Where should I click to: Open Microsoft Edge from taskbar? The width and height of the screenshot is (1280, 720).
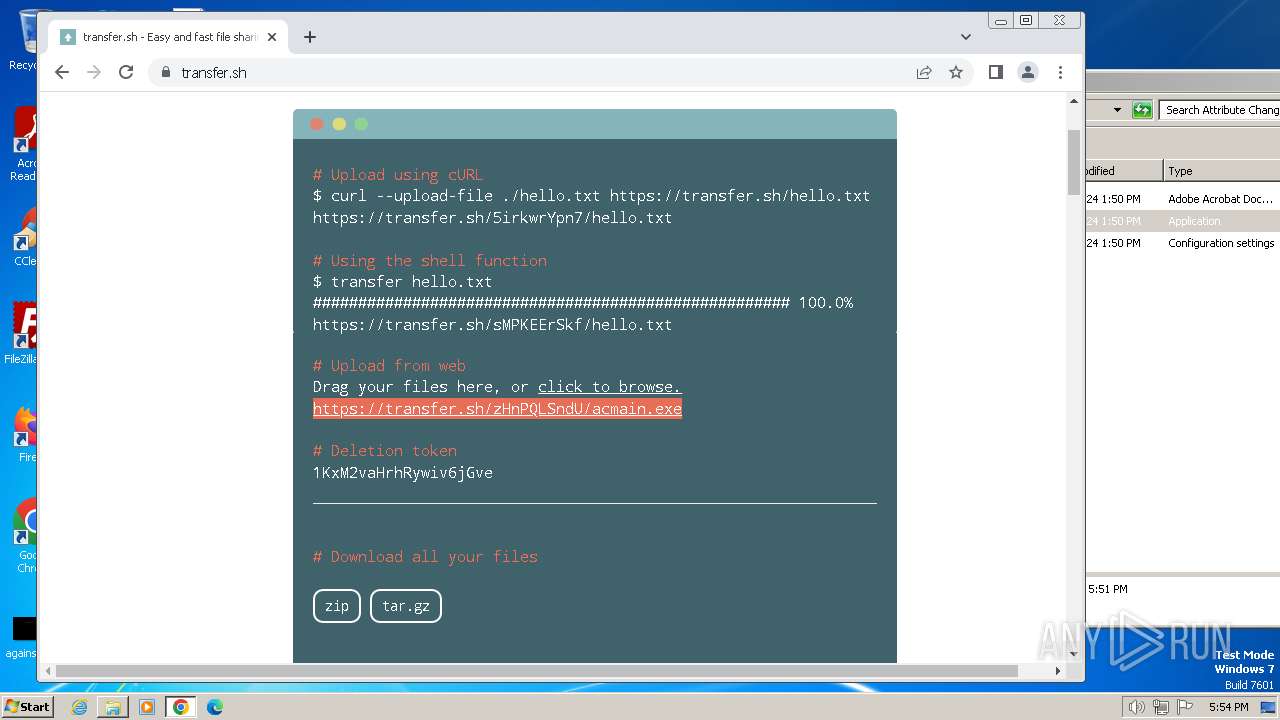(215, 707)
